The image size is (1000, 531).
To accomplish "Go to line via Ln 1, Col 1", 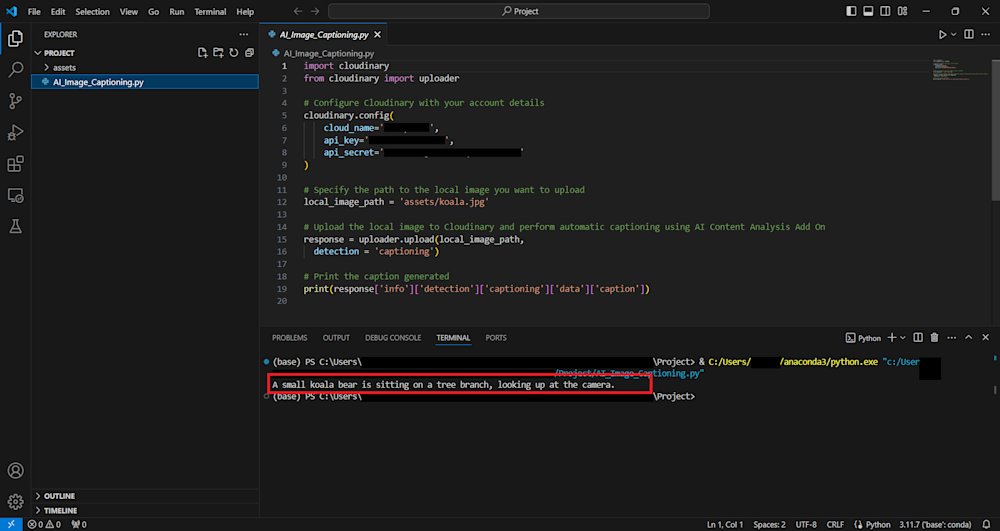I will coord(725,525).
